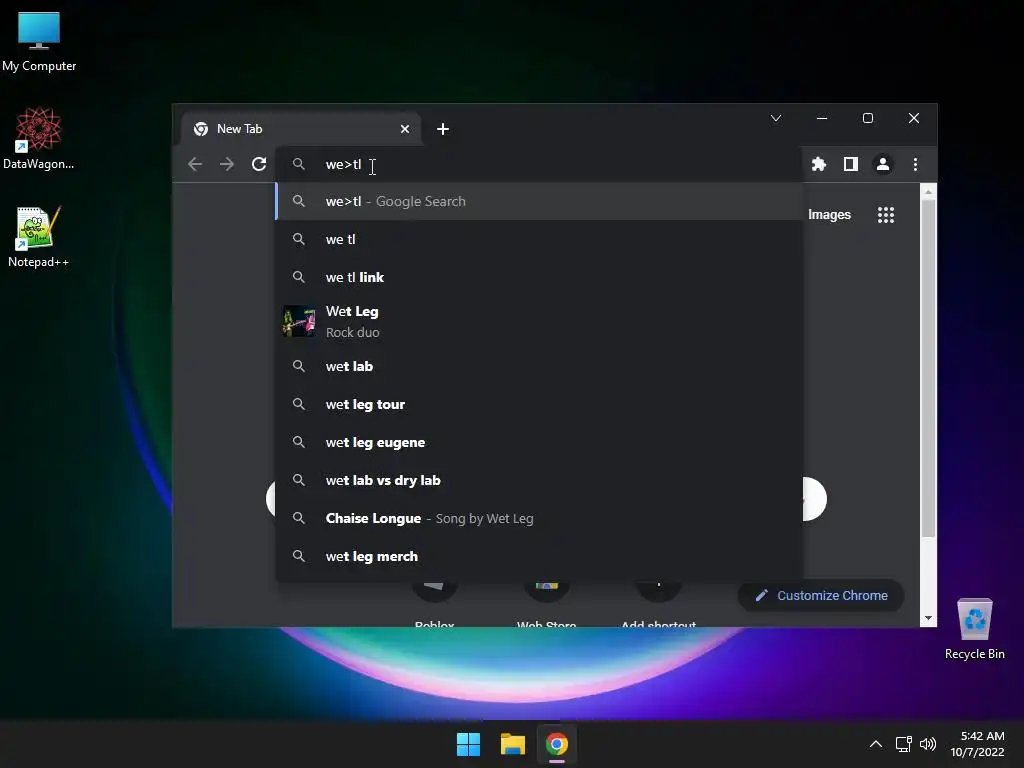The image size is (1024, 768).
Task: Open the clock showing 5:42 AM
Action: (x=978, y=744)
